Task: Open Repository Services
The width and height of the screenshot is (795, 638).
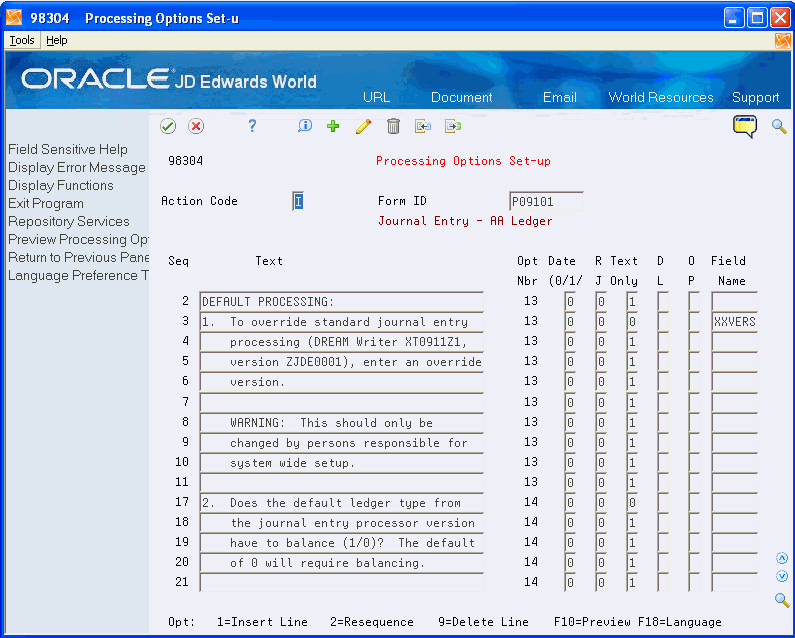Action: coord(69,222)
